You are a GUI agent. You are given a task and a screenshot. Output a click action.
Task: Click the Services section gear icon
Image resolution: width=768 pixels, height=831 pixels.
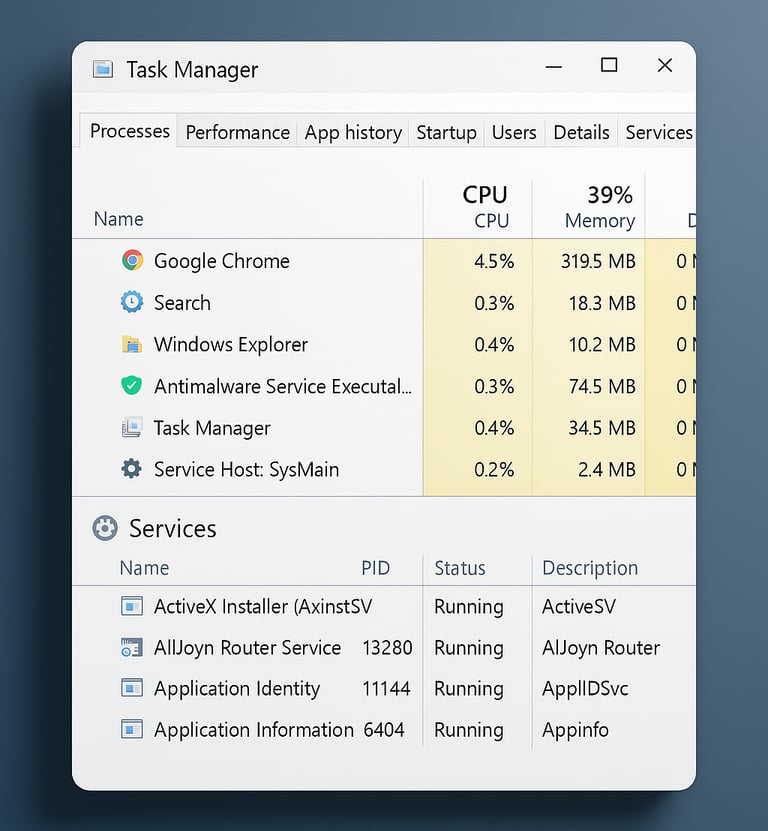tap(105, 528)
